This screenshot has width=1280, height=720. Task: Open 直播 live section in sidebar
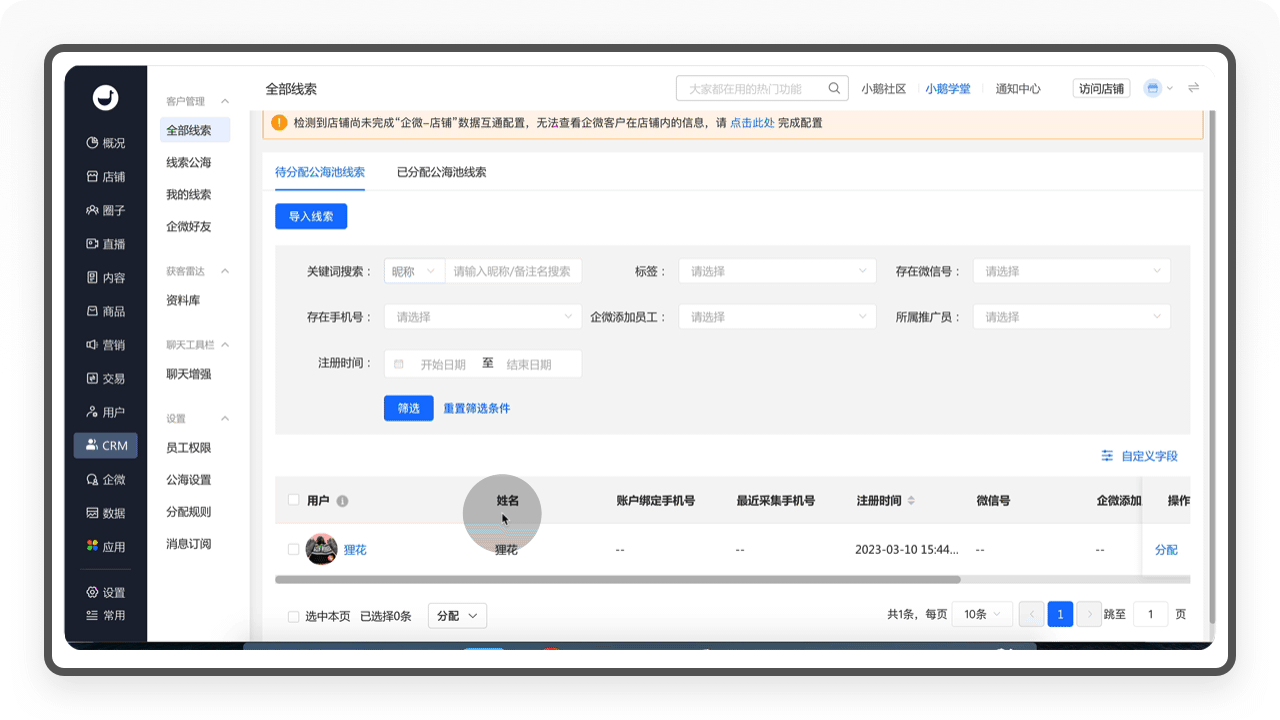coord(106,244)
